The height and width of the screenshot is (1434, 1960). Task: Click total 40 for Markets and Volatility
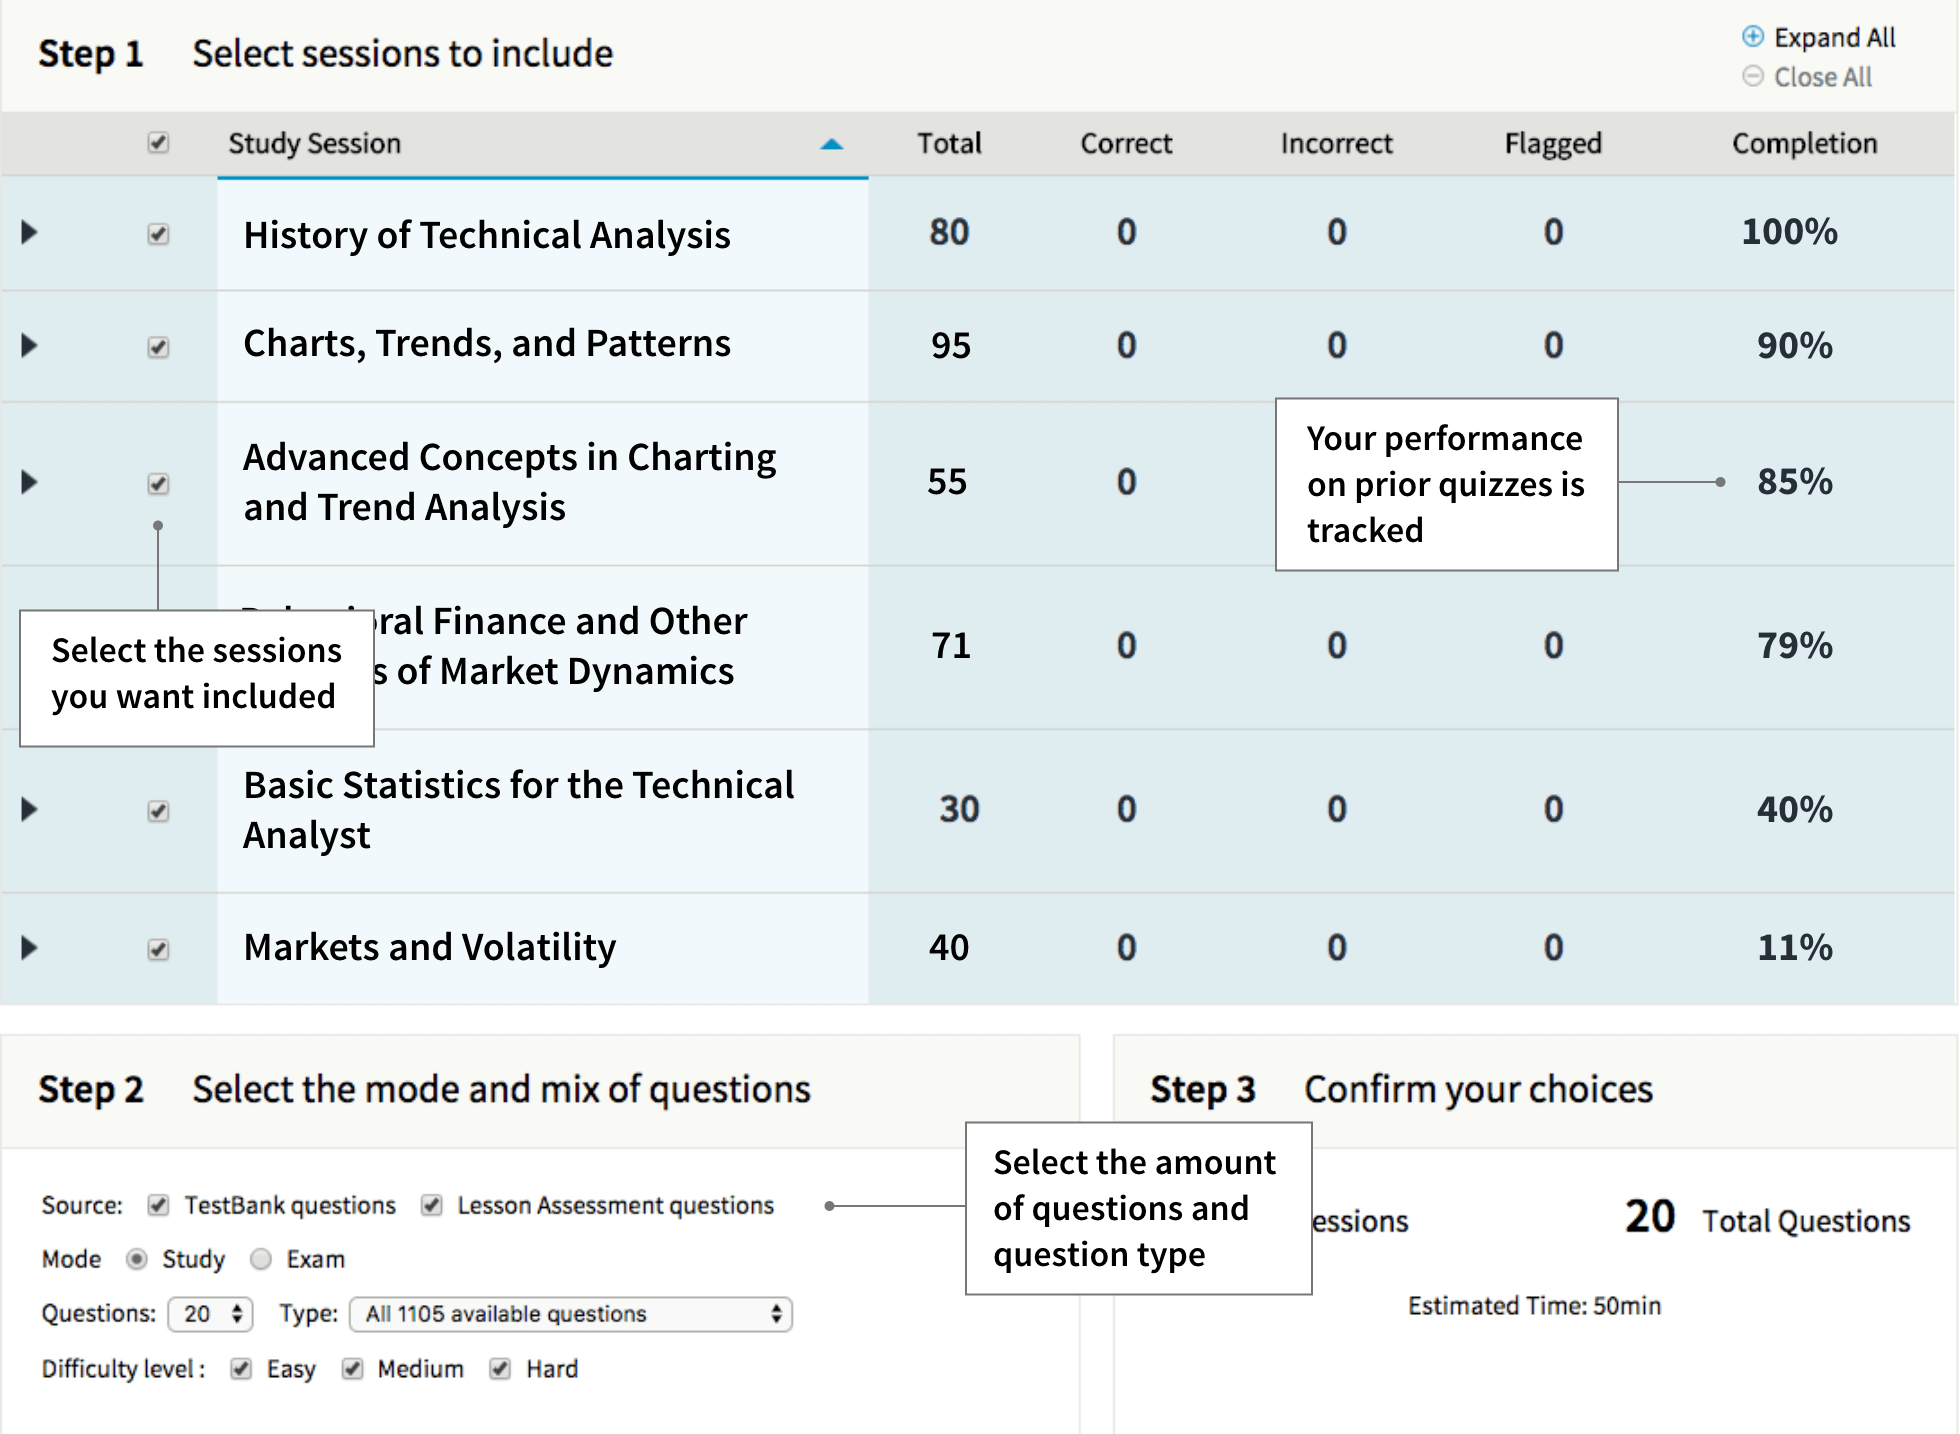point(949,947)
